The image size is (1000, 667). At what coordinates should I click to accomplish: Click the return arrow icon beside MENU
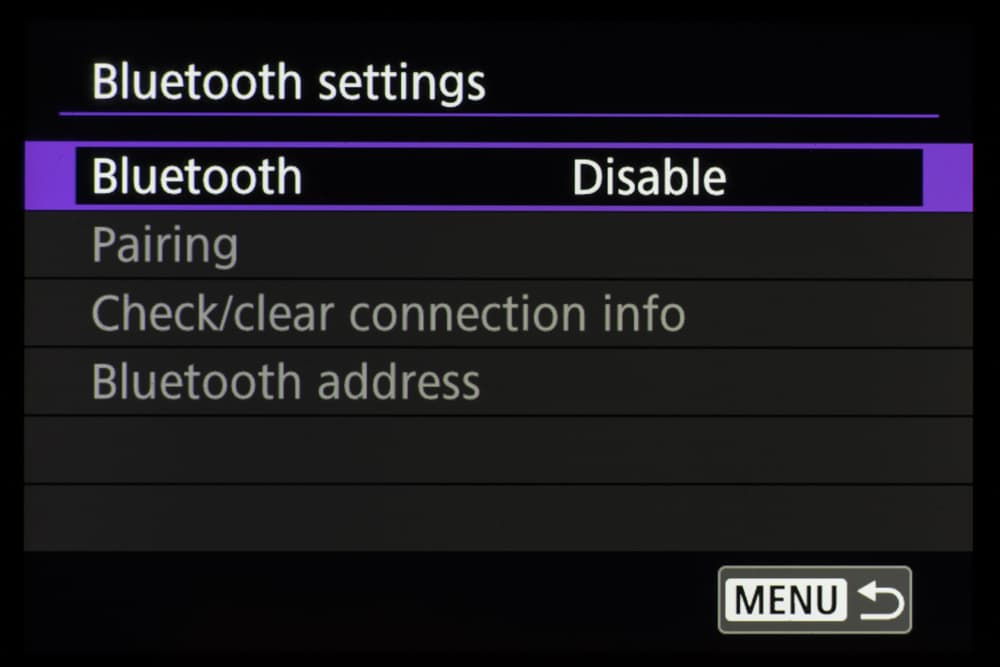point(881,600)
